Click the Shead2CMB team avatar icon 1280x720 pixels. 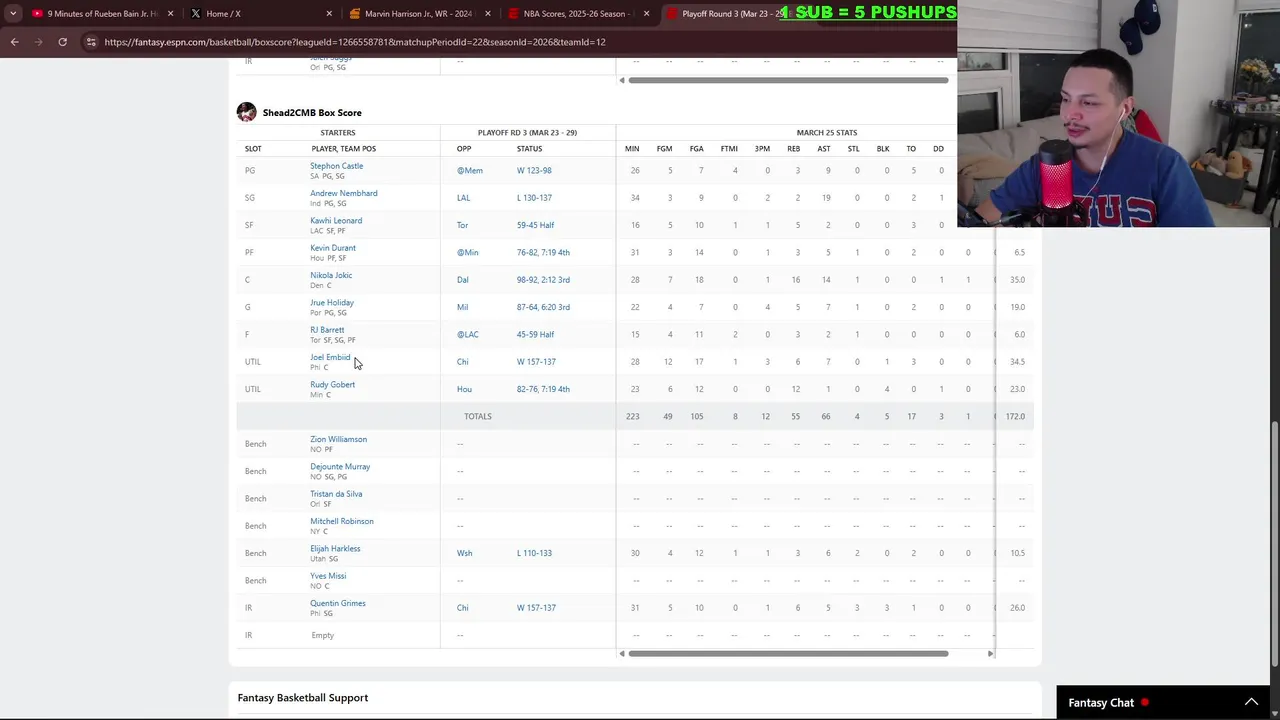click(246, 112)
